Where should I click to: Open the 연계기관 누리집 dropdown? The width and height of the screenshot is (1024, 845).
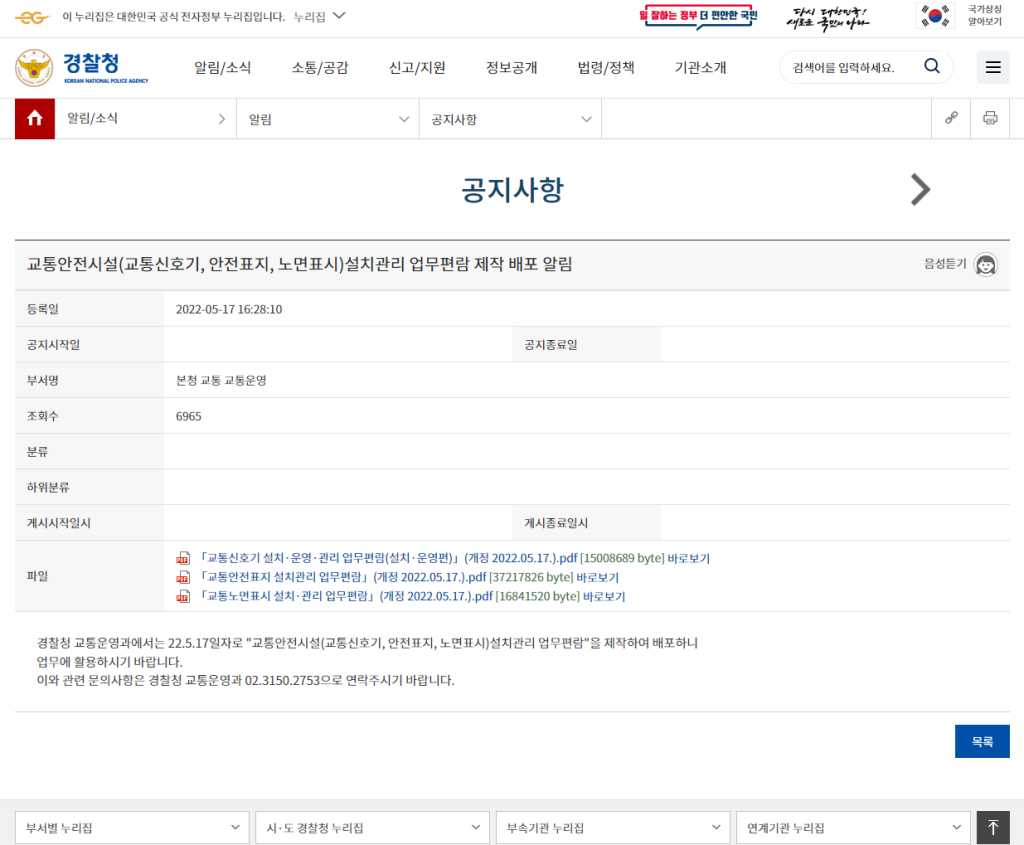(852, 828)
